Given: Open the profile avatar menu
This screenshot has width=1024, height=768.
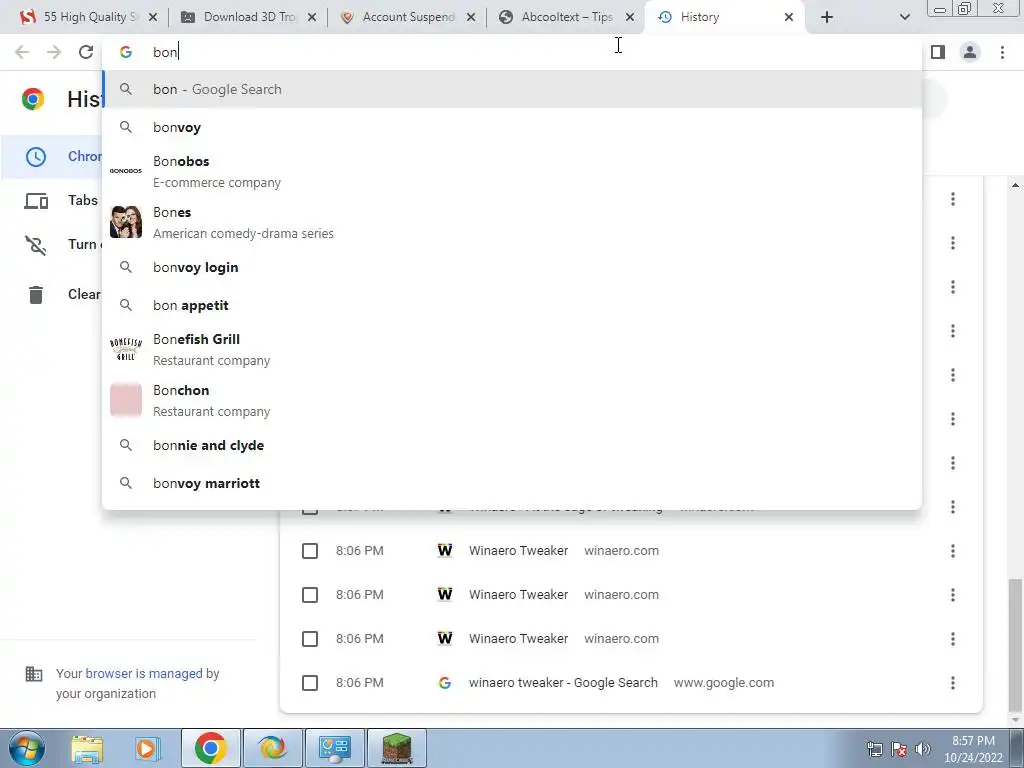Looking at the screenshot, I should pos(970,52).
